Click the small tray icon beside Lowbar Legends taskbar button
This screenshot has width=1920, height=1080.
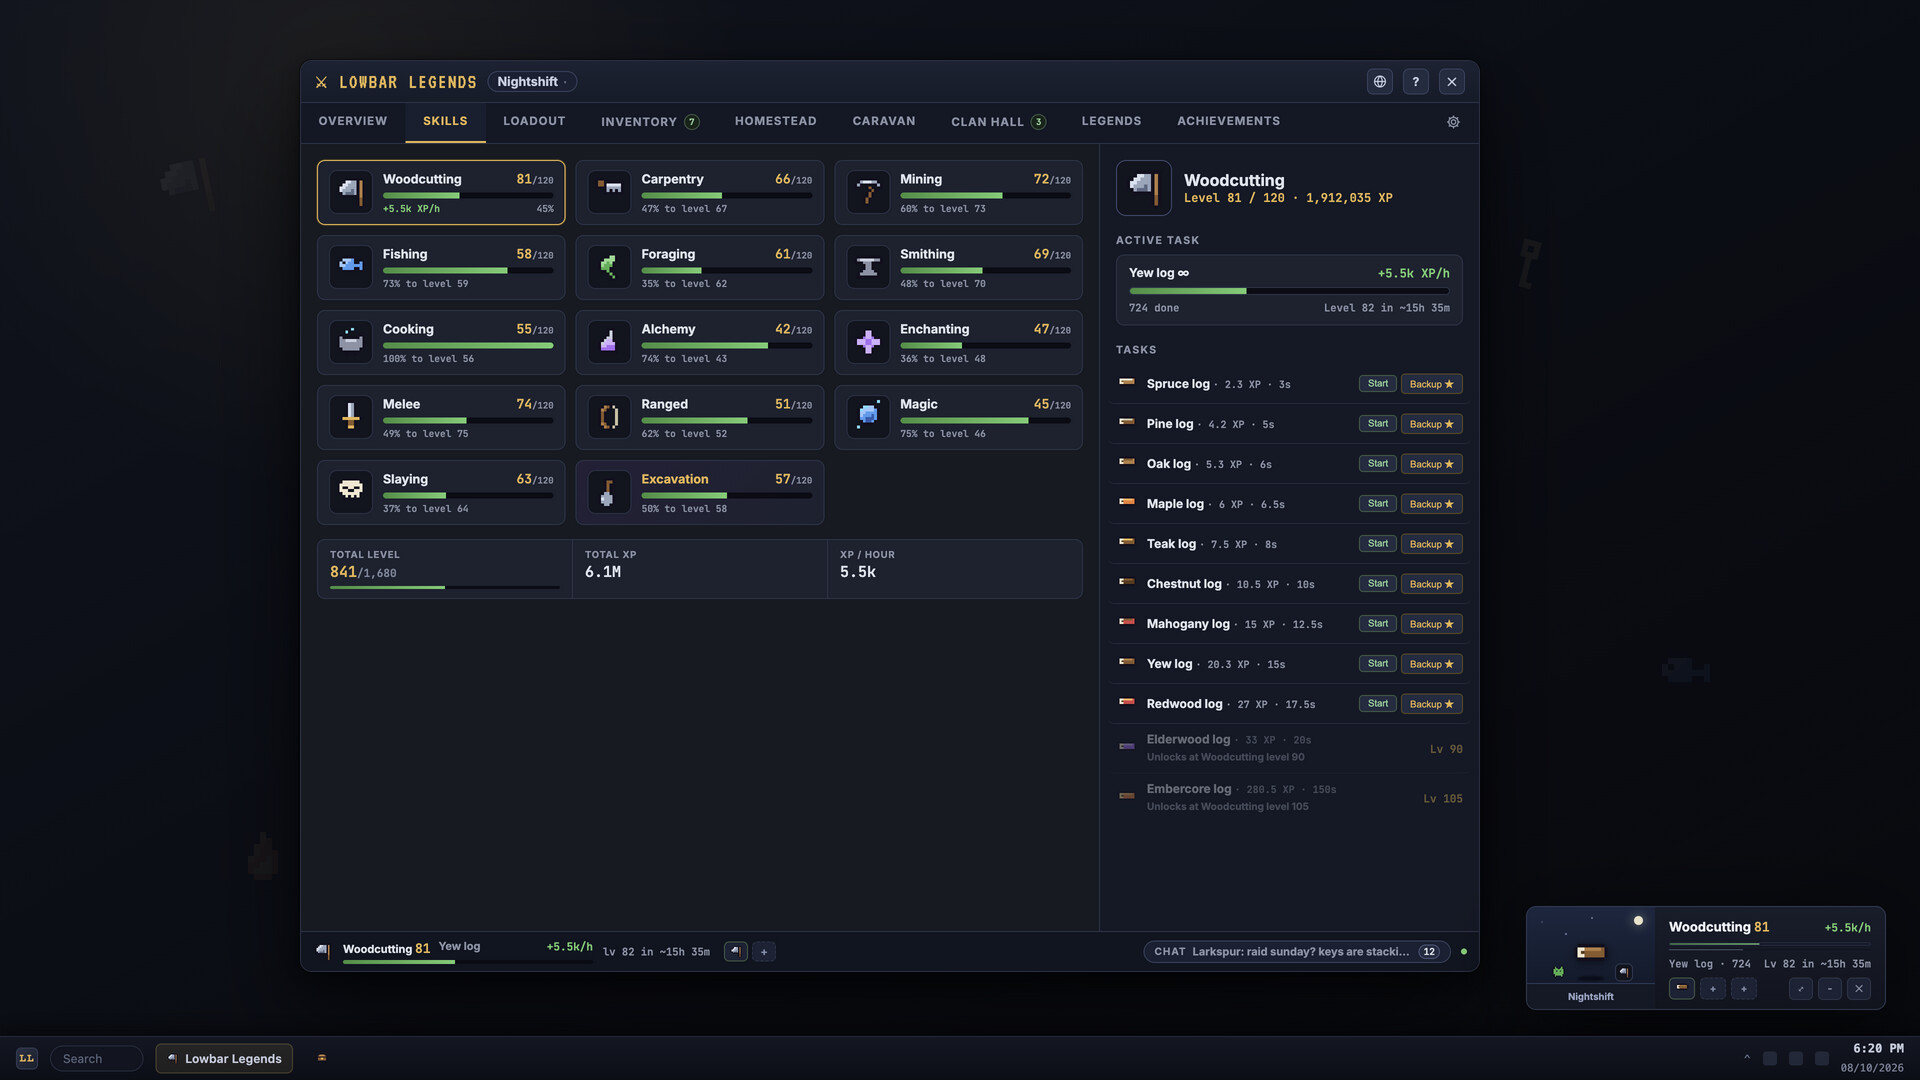click(322, 1058)
